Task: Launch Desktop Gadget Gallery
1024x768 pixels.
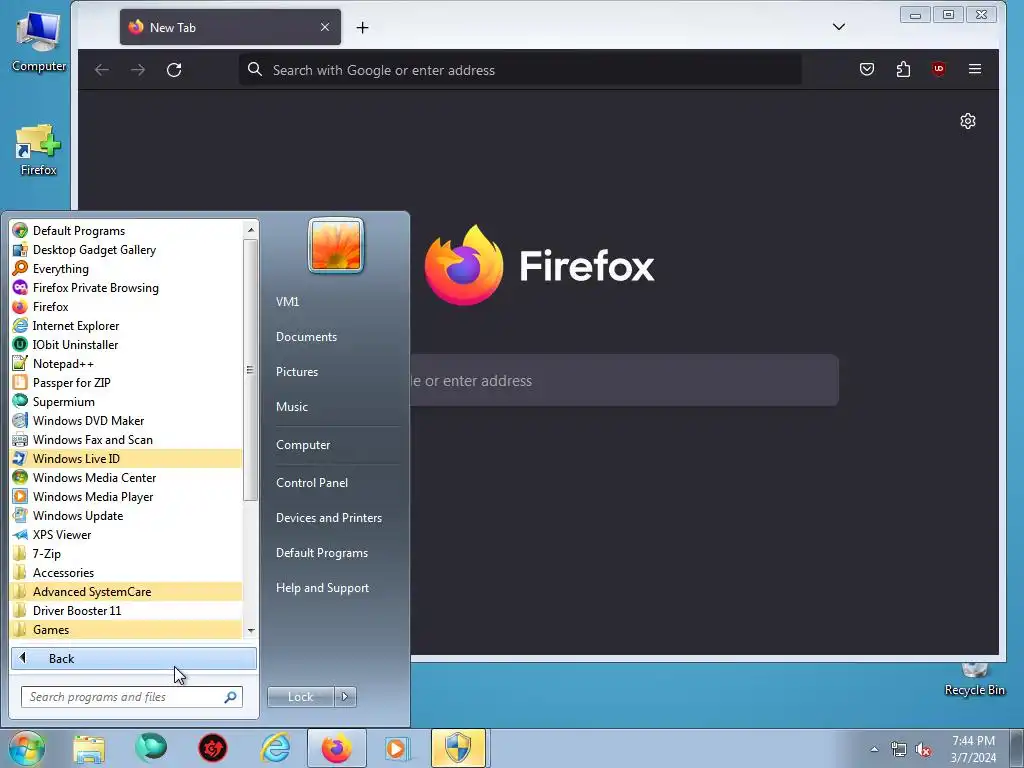Action: pos(127,249)
